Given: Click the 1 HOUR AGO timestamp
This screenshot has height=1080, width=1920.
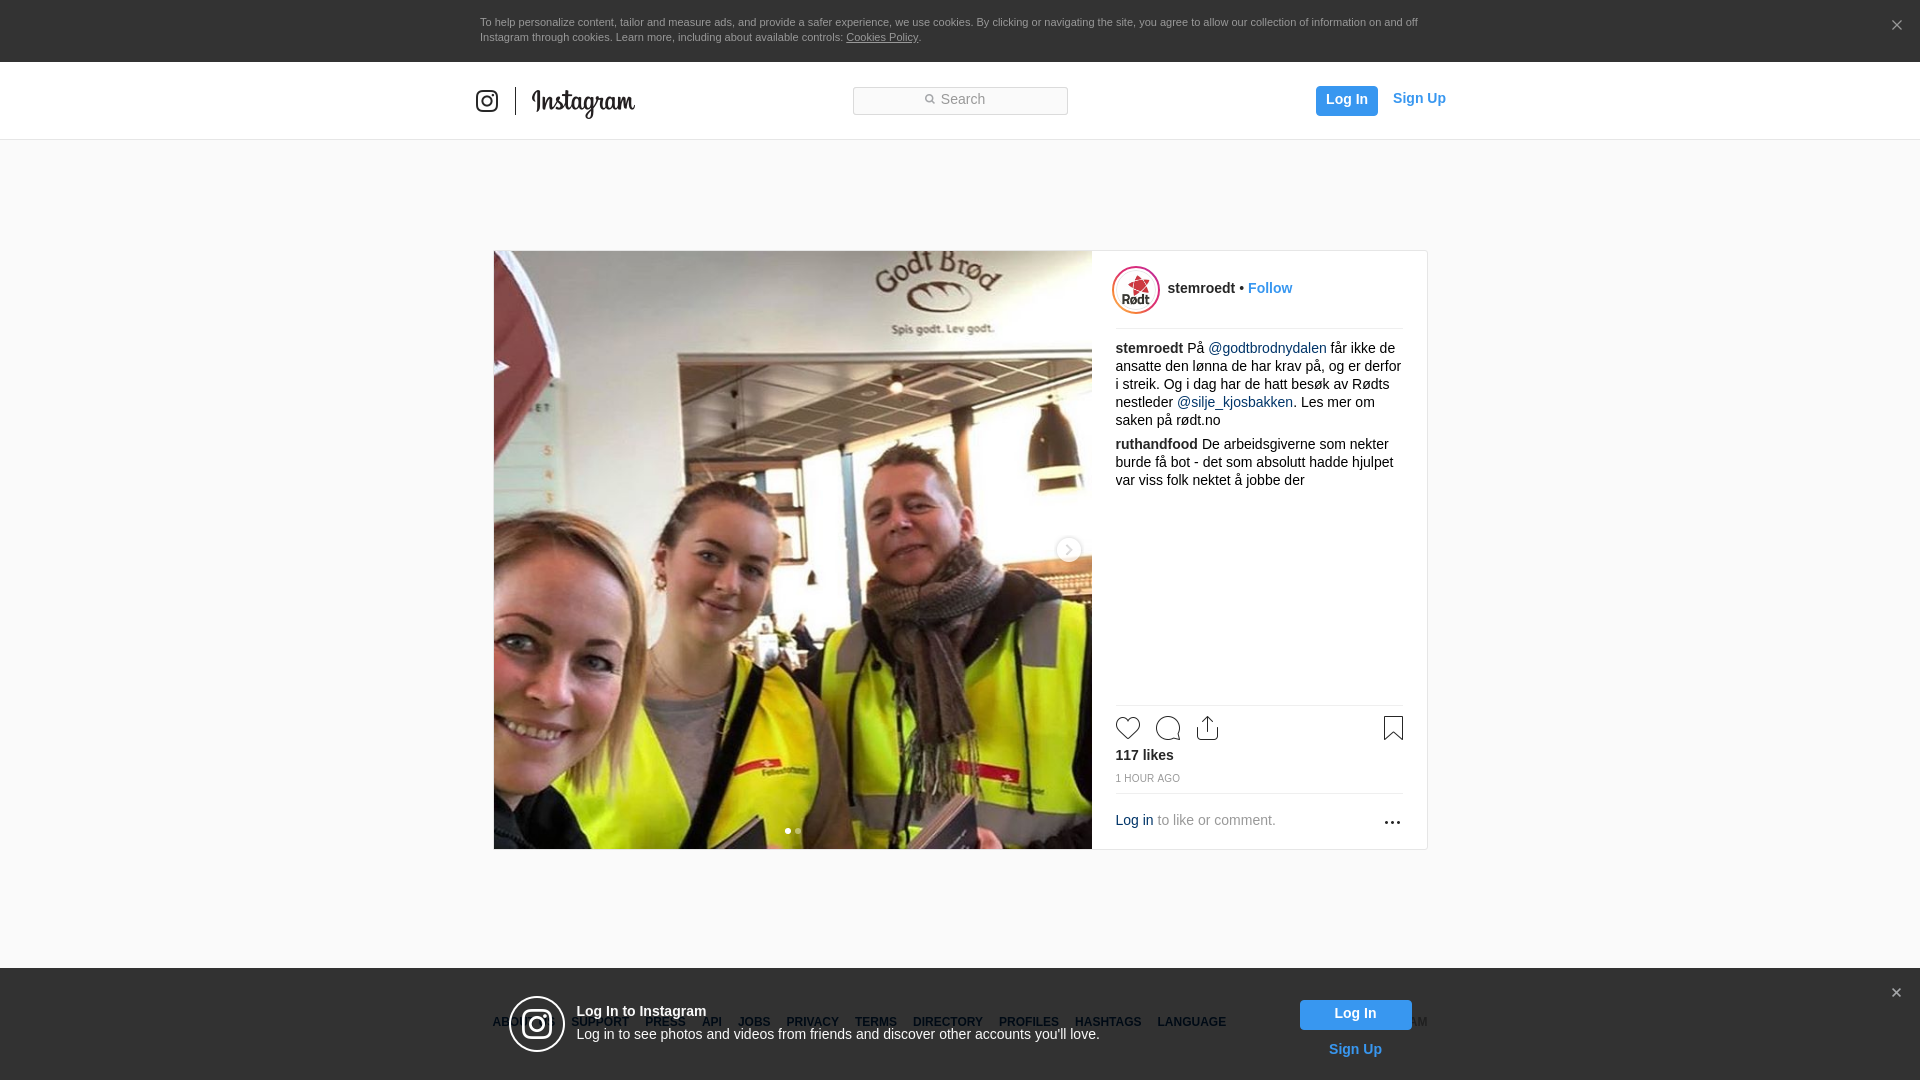Looking at the screenshot, I should pos(1147,778).
